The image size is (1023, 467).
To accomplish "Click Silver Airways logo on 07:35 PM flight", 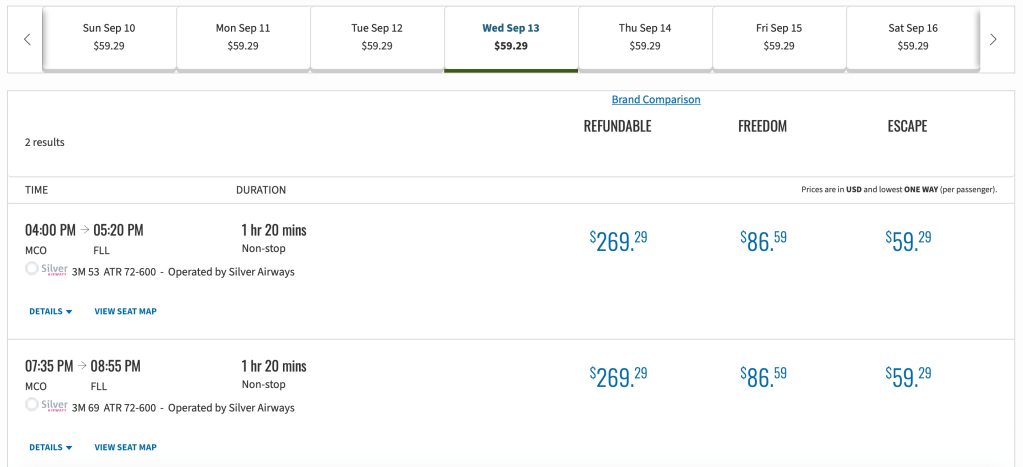I will [x=47, y=406].
